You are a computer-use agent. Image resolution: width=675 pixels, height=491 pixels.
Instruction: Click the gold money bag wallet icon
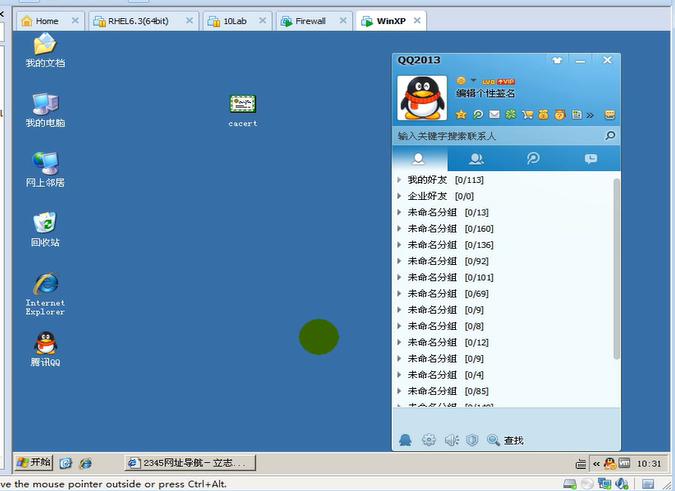point(543,114)
